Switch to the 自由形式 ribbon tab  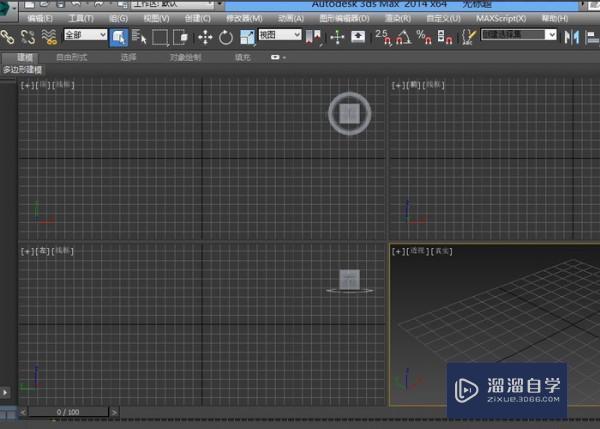click(x=71, y=57)
